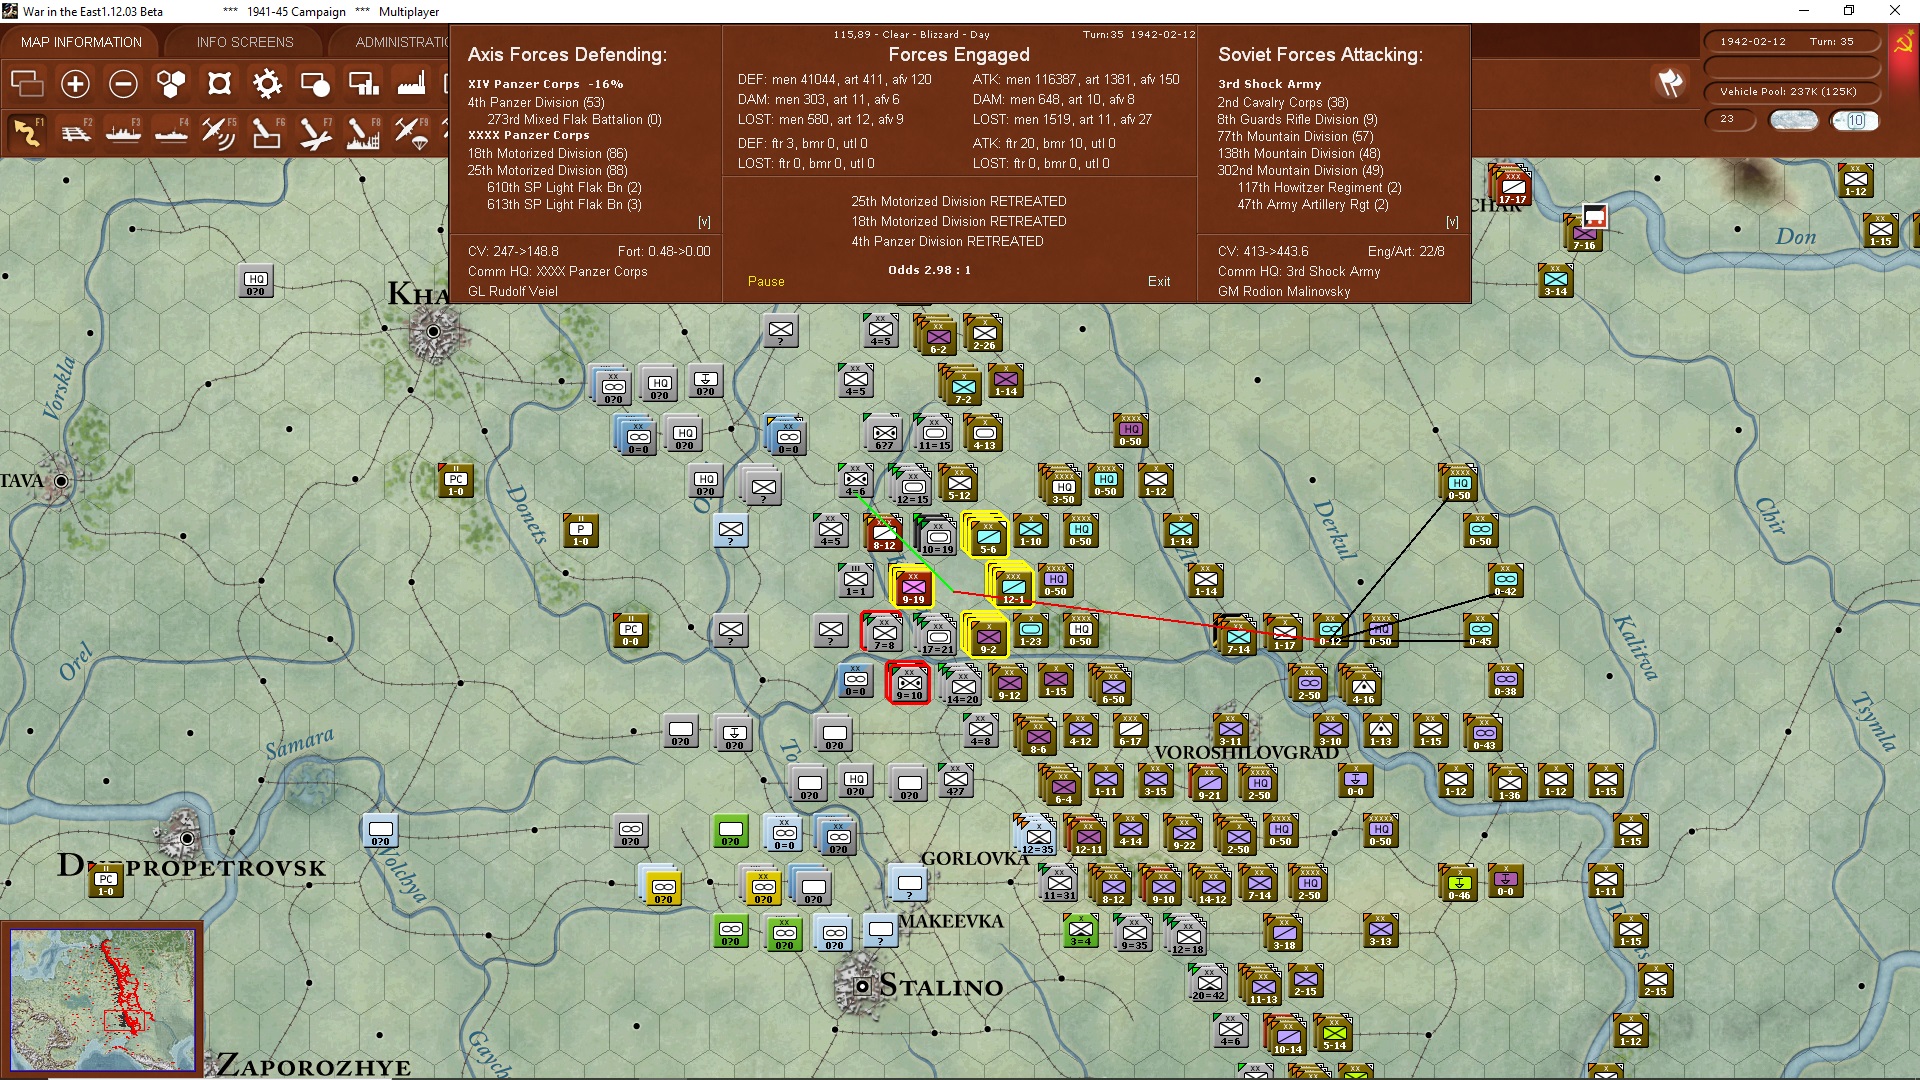Toggle F2 rail mode button
This screenshot has width=1920, height=1080.
[x=75, y=132]
